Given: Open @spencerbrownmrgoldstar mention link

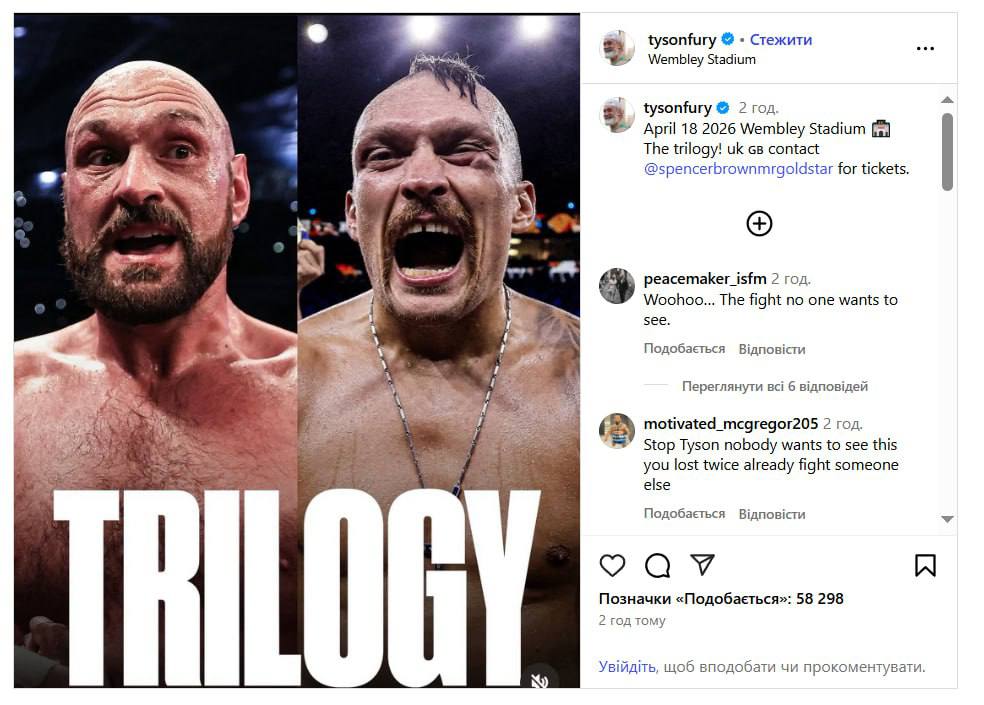Looking at the screenshot, I should [x=738, y=169].
